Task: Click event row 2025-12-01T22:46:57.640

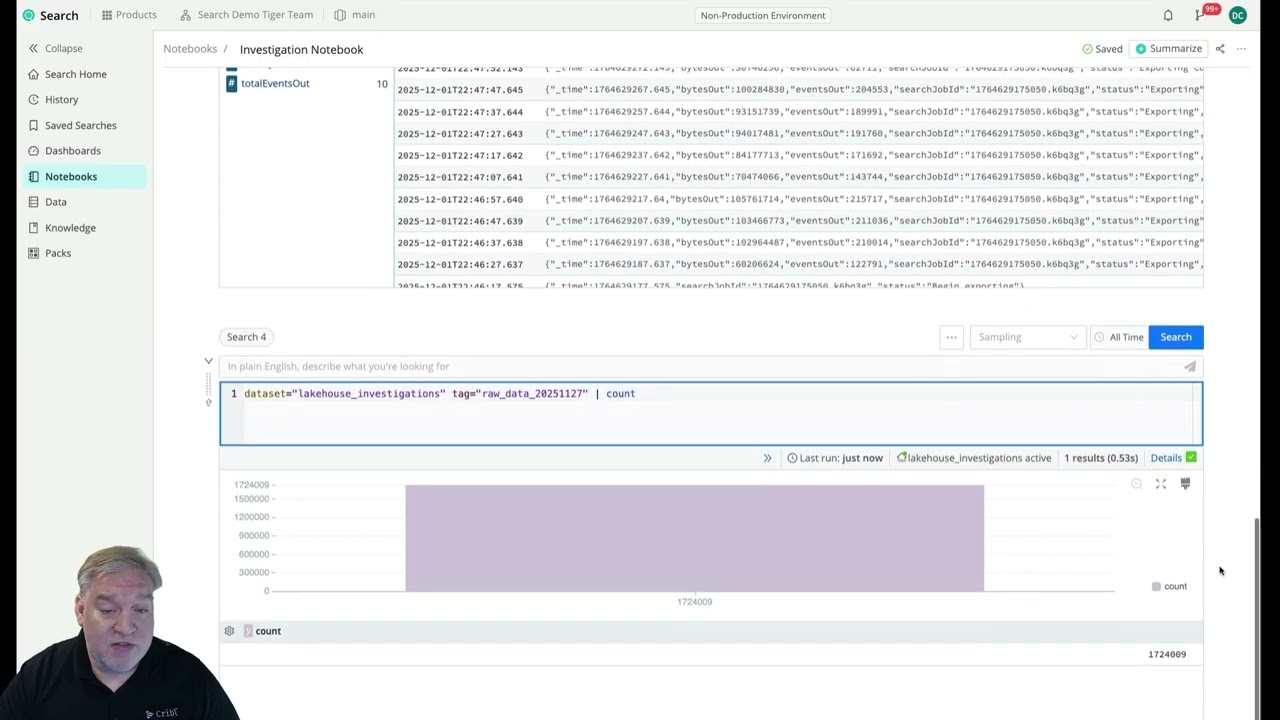Action: pos(800,199)
